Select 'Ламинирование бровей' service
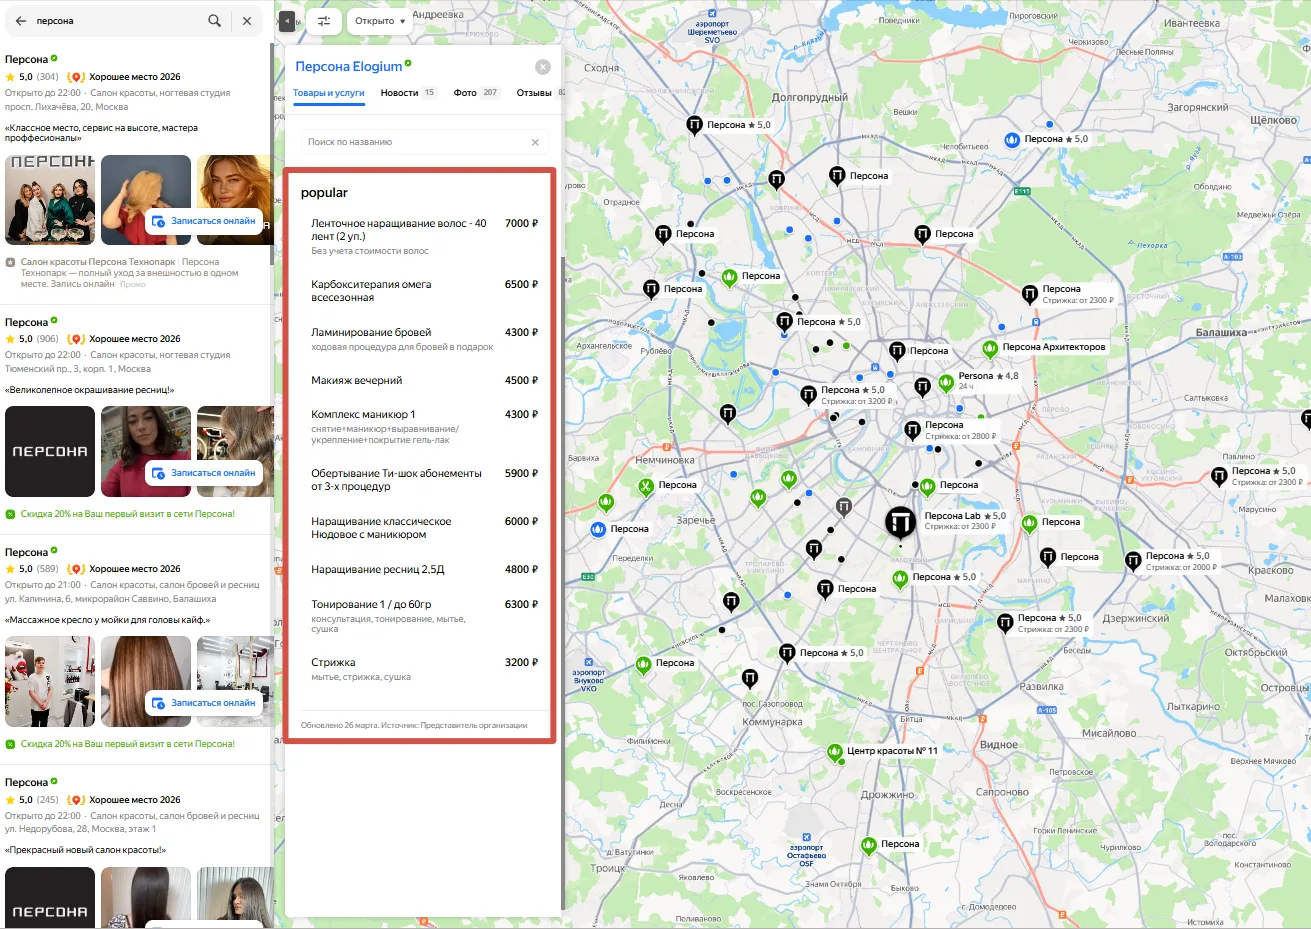Image resolution: width=1311 pixels, height=929 pixels. [424, 339]
